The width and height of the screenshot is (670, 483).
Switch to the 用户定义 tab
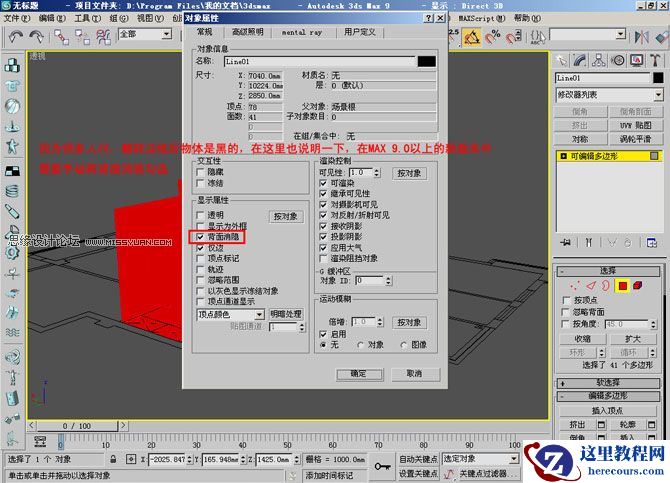359,32
